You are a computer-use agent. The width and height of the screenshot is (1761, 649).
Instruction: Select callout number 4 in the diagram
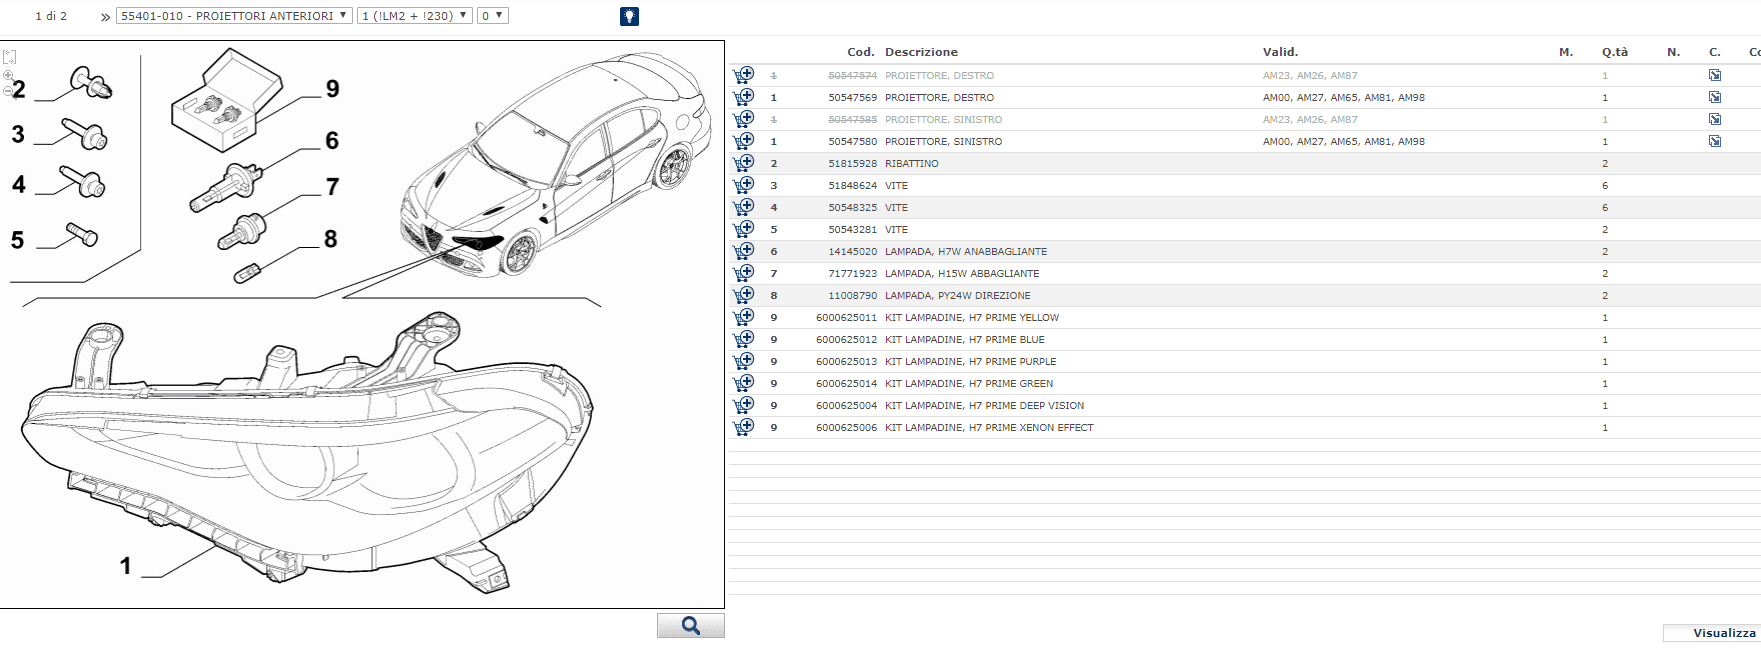coord(19,184)
